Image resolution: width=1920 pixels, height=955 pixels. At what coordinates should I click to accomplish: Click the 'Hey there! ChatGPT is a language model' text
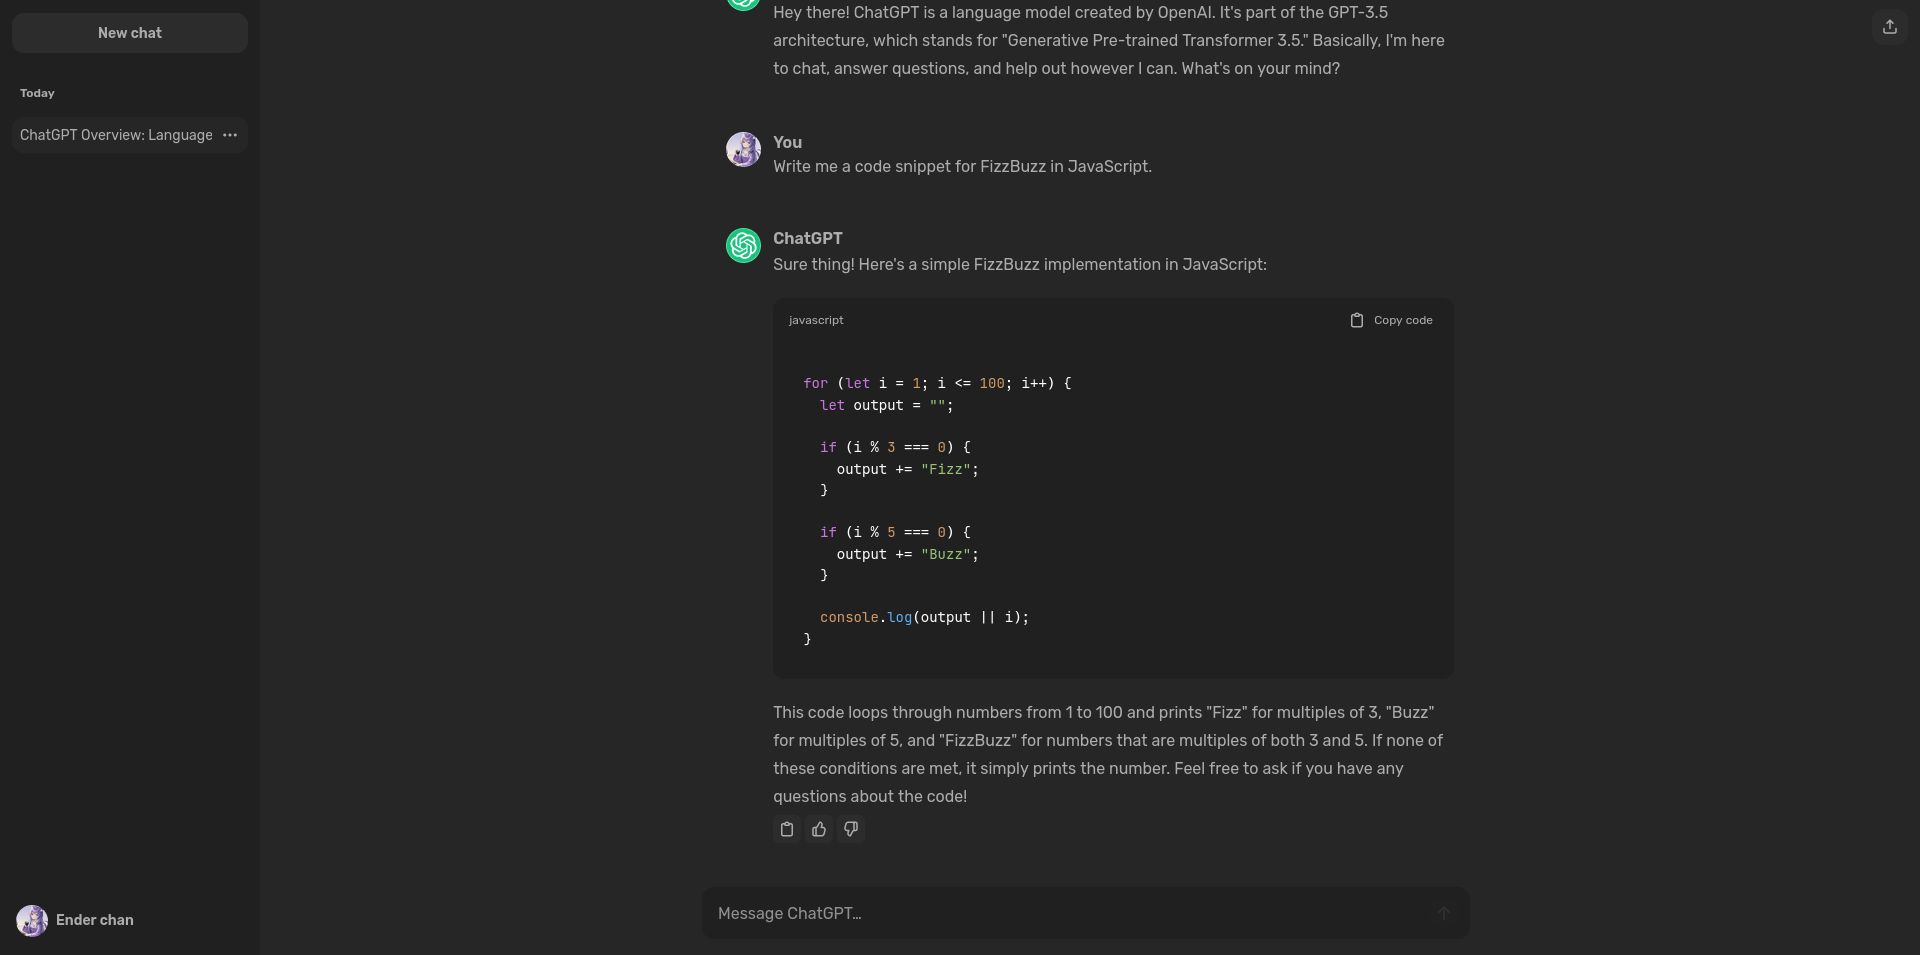click(x=1108, y=40)
